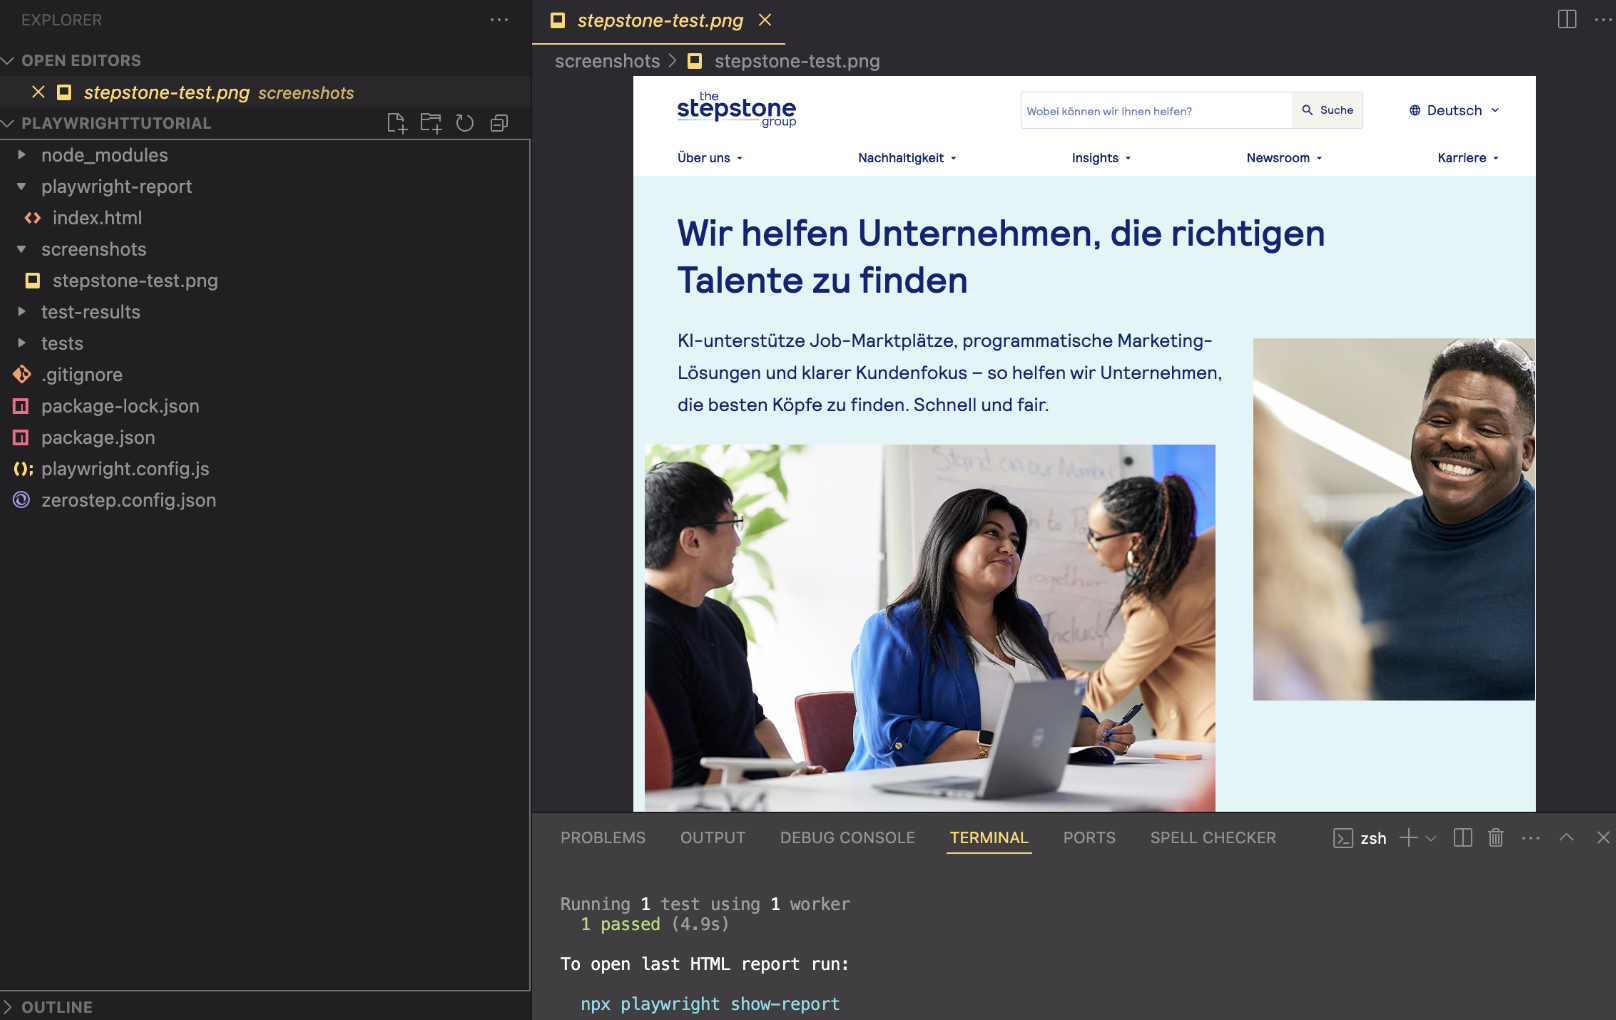The image size is (1616, 1020).
Task: Collapse all folders with the collapse icon
Action: (499, 123)
